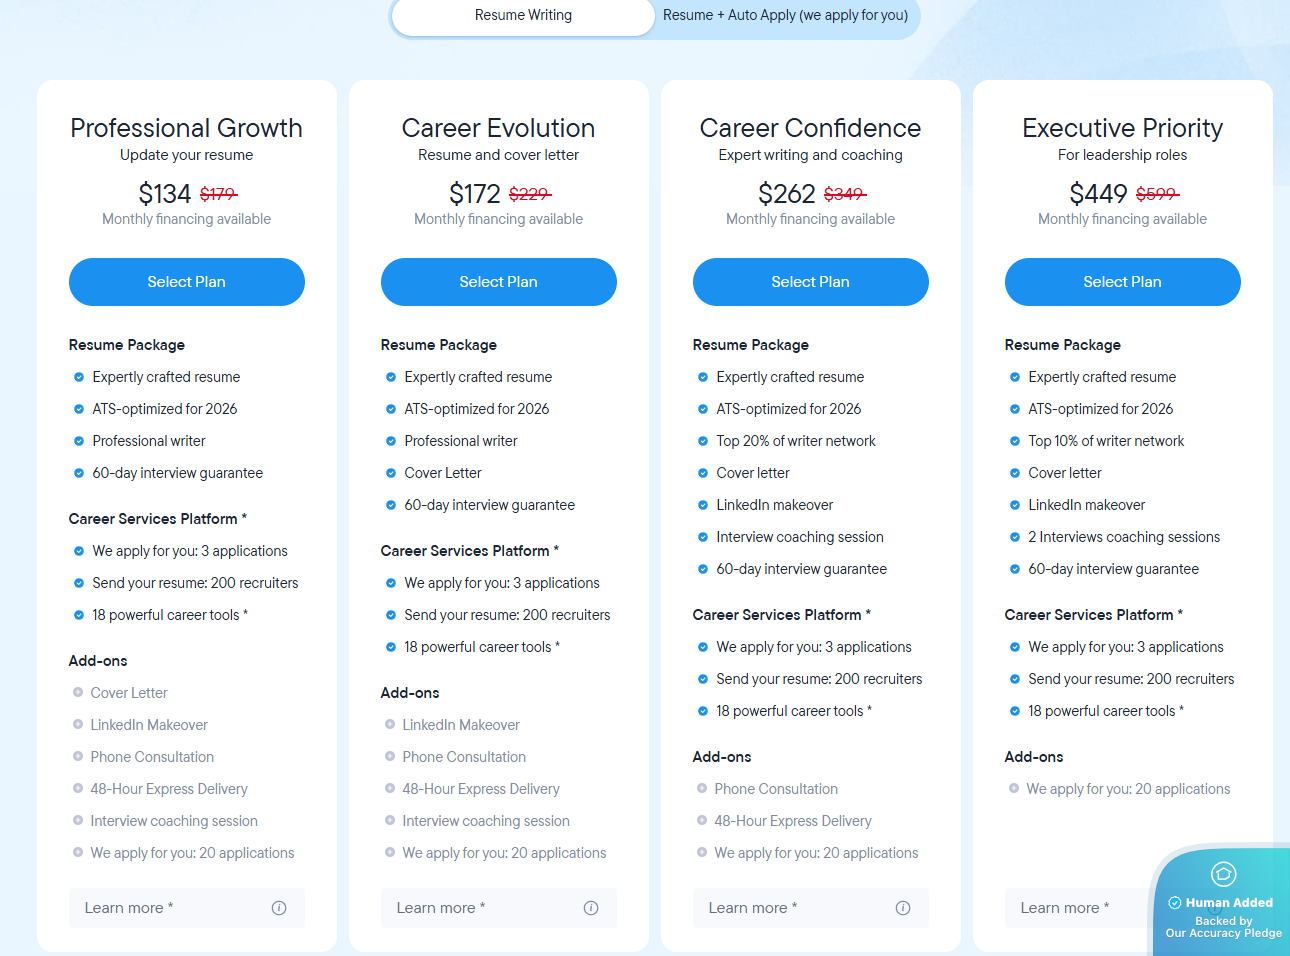1290x956 pixels.
Task: Toggle Phone Consultation add-on in Career Confidence
Action: tap(702, 789)
